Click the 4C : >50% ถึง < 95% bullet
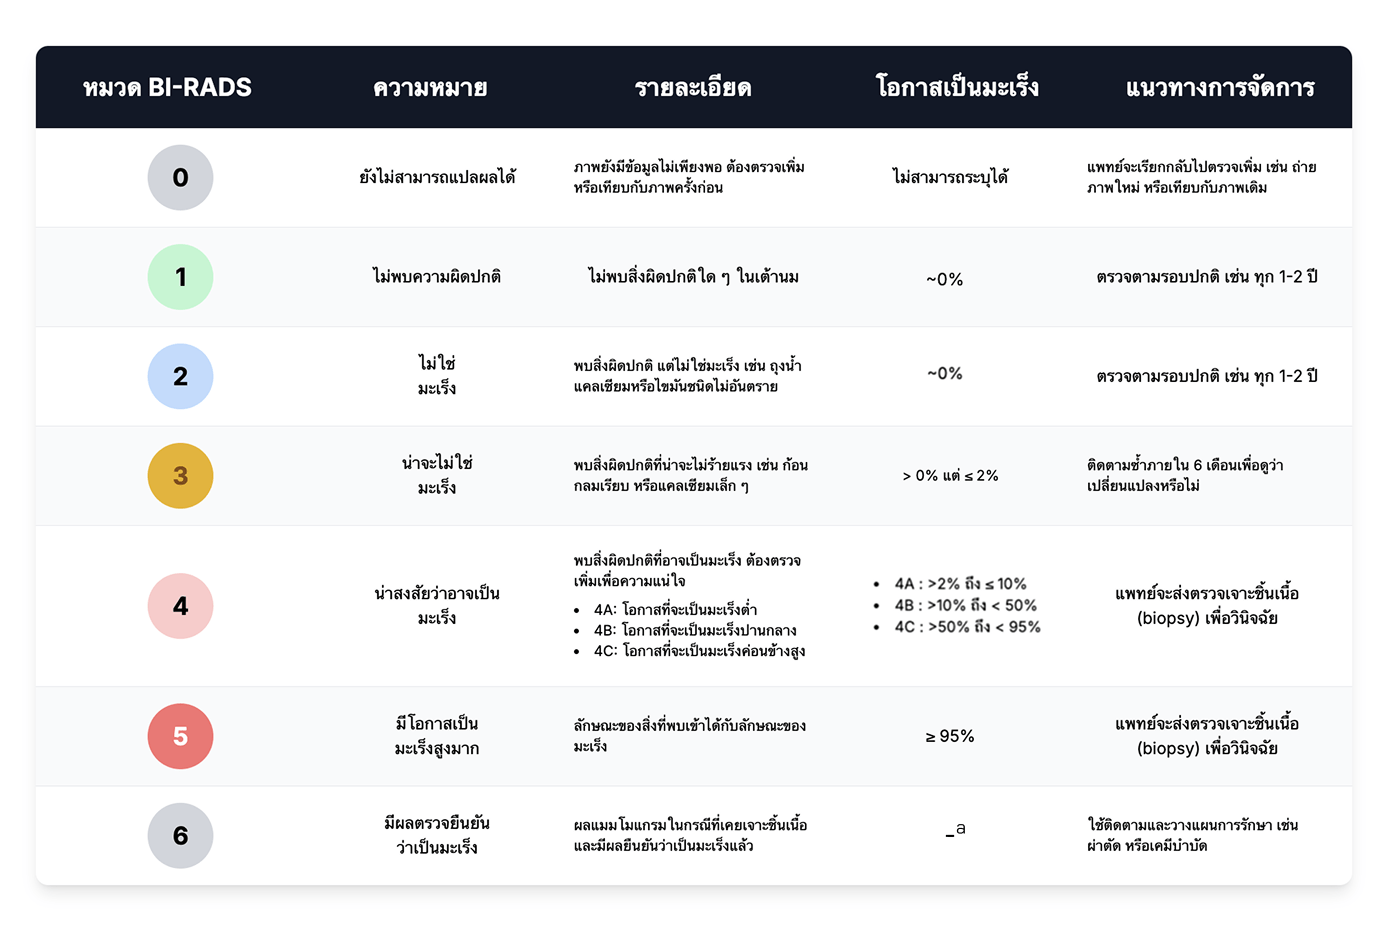This screenshot has height=930, width=1394. tap(967, 627)
